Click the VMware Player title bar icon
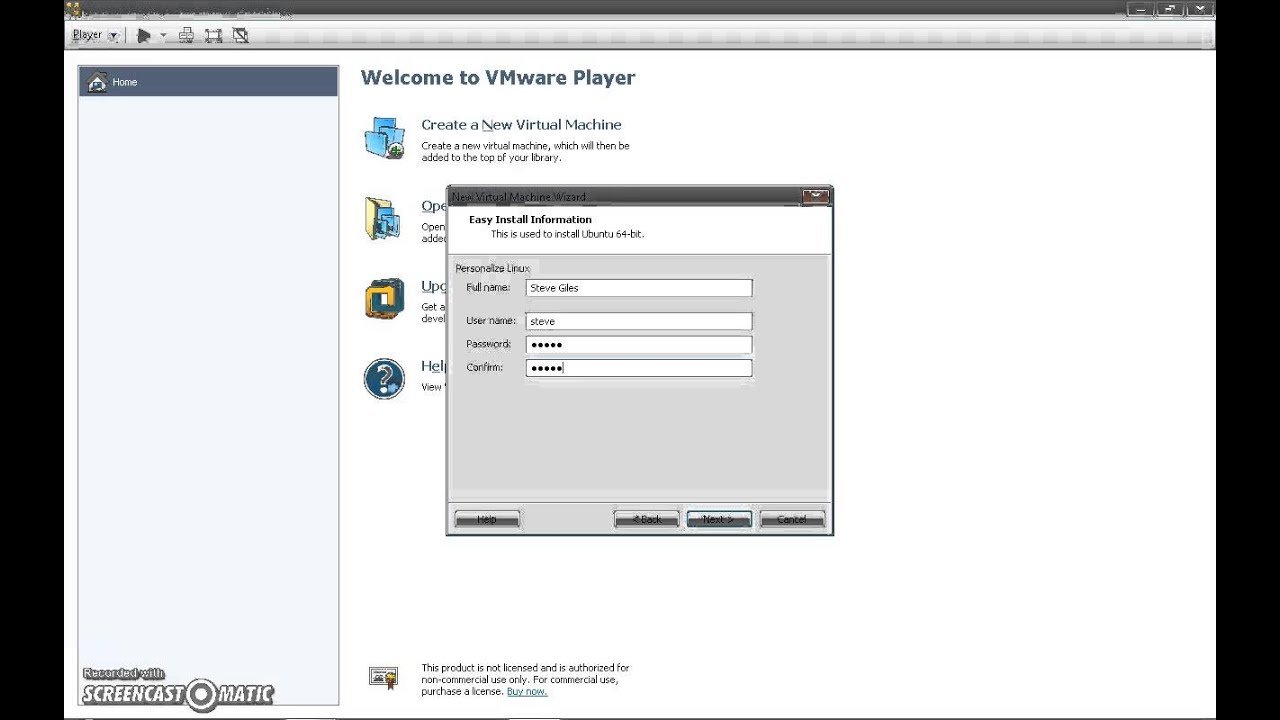 point(72,10)
